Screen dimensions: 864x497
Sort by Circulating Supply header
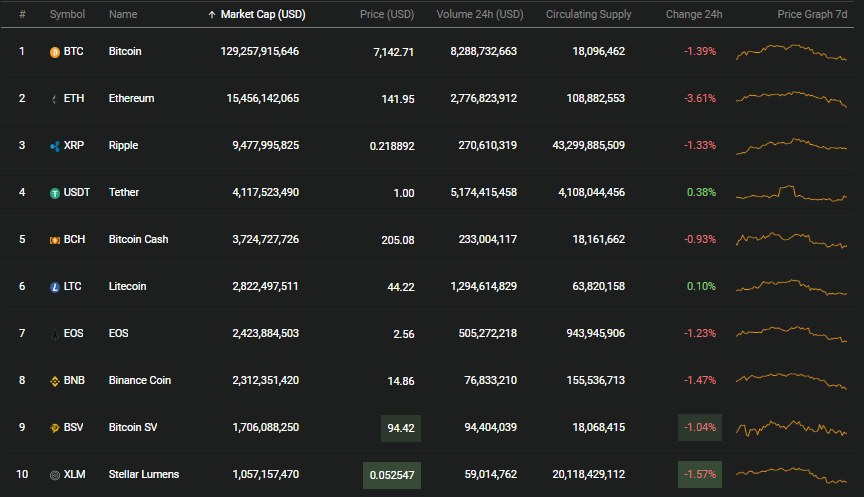tap(588, 14)
